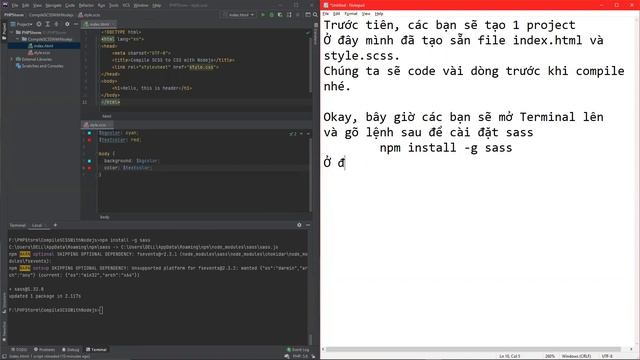The image size is (640, 360).
Task: Click the red color swatch for $textcolor
Action: tap(89, 140)
